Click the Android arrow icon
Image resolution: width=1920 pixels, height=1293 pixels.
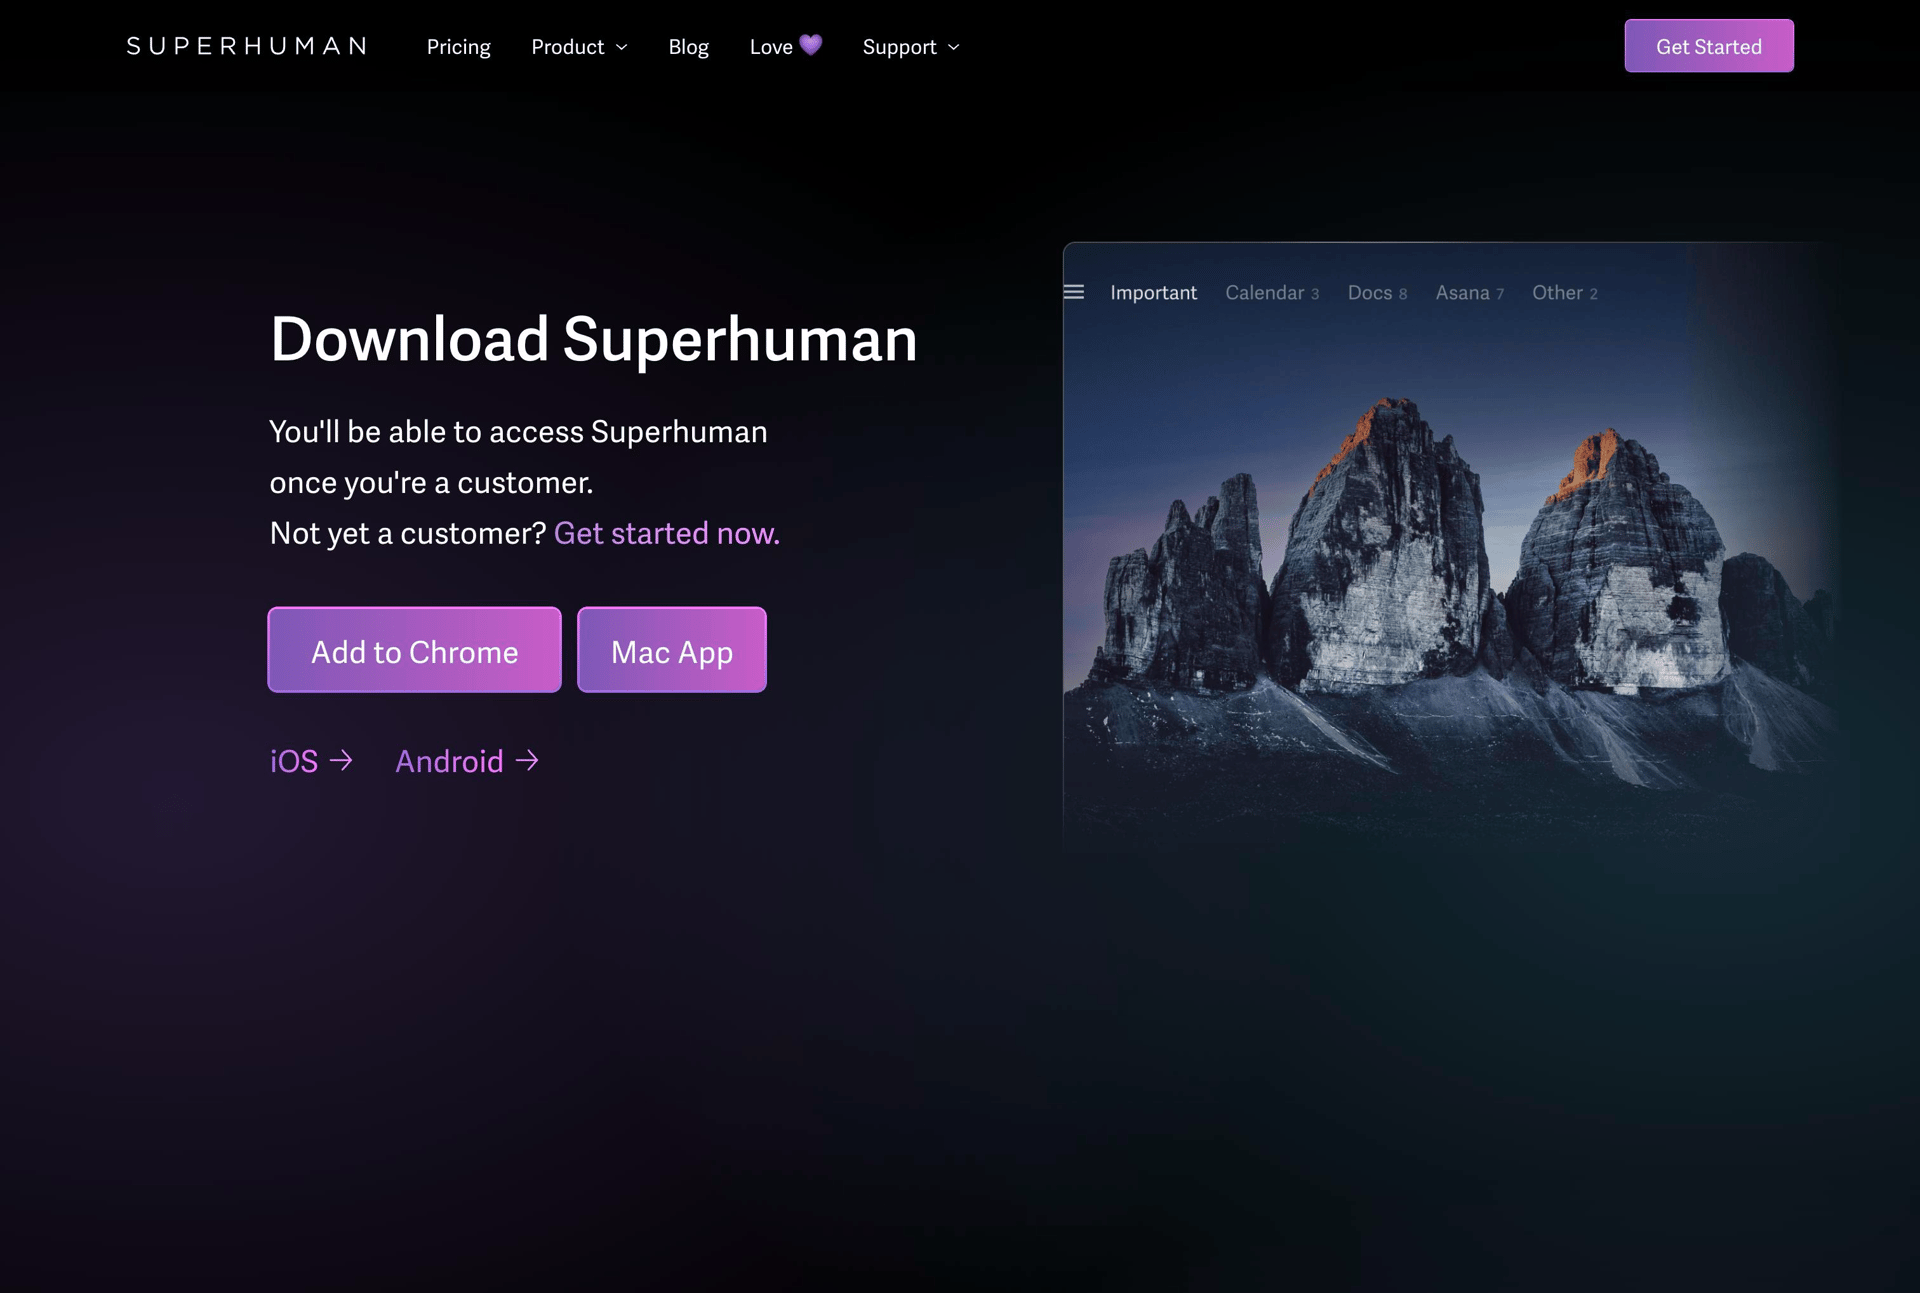tap(527, 761)
